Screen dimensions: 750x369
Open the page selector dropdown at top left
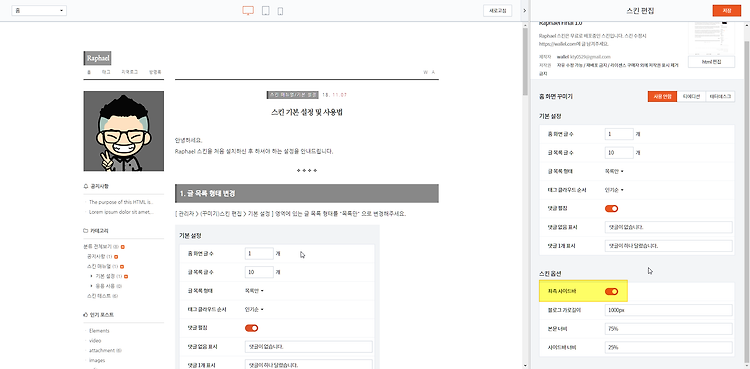(x=39, y=11)
